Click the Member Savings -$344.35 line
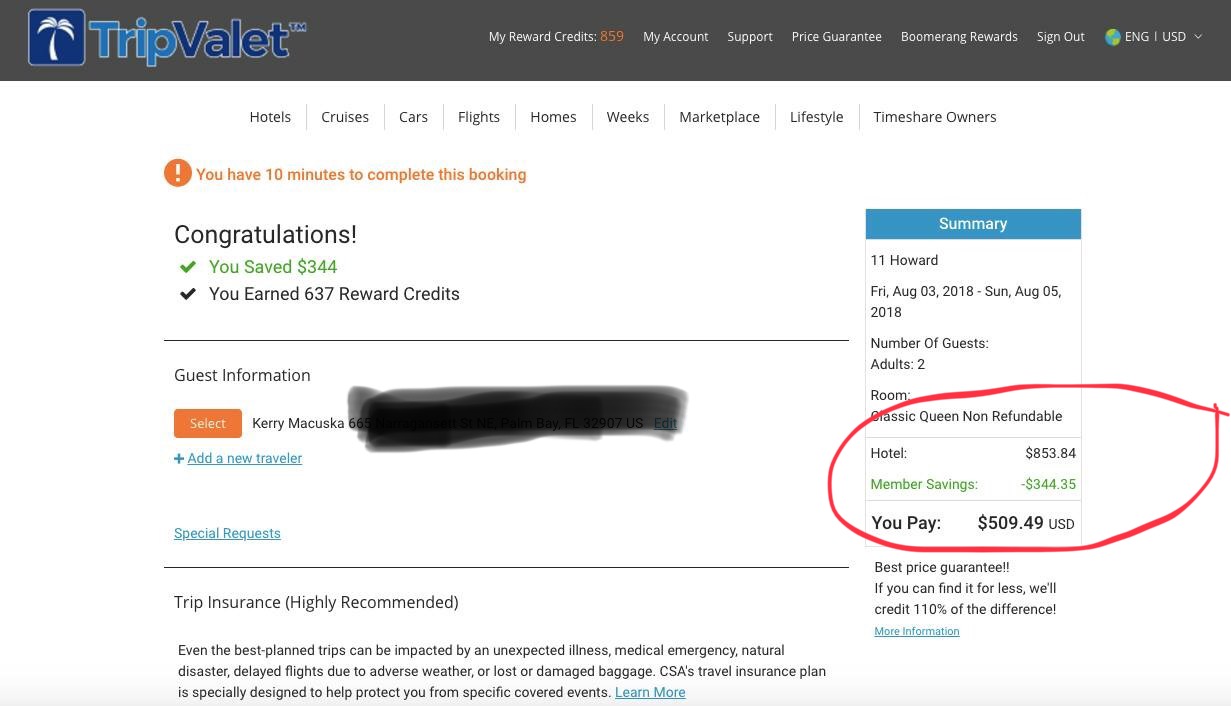This screenshot has height=706, width=1231. [x=973, y=484]
